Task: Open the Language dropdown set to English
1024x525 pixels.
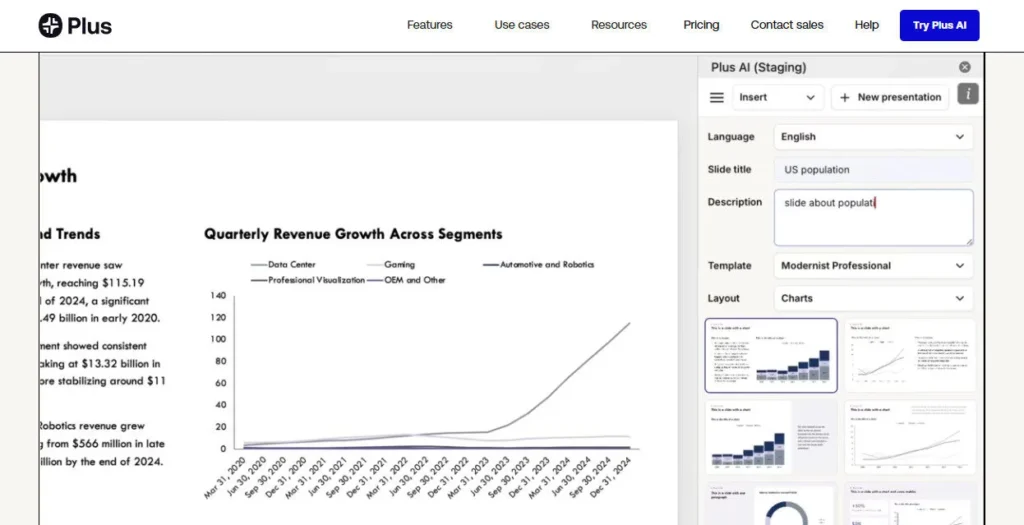Action: point(873,137)
